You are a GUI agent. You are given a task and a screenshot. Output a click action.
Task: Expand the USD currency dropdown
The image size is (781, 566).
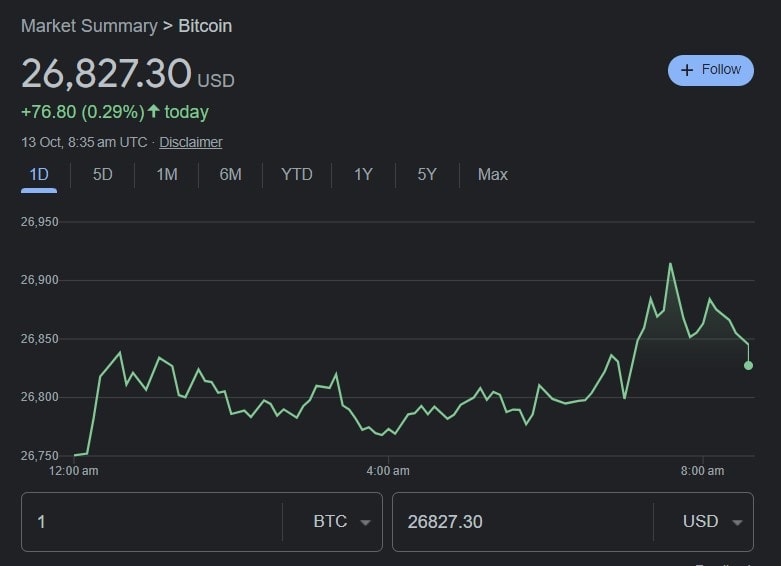point(712,522)
